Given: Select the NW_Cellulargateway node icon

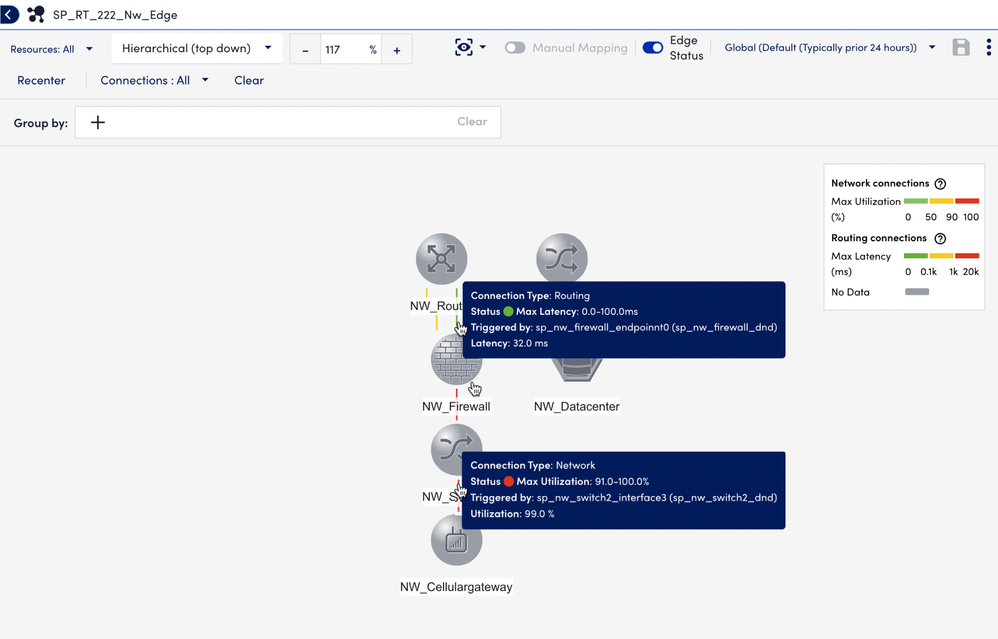Looking at the screenshot, I should pyautogui.click(x=456, y=541).
